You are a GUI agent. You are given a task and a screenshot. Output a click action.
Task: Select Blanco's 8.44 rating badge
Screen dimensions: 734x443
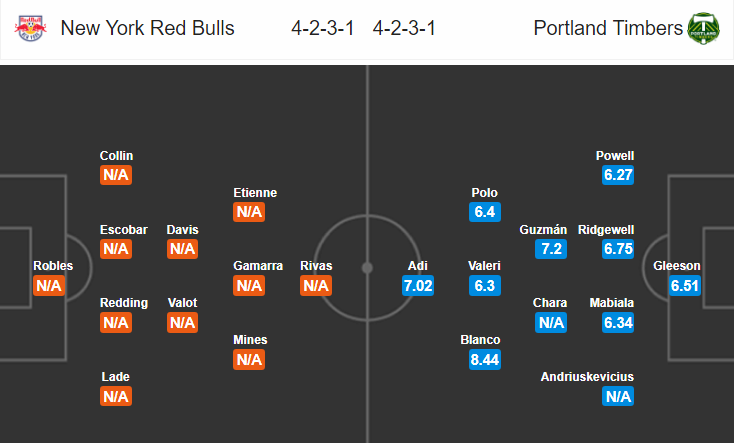(x=485, y=360)
